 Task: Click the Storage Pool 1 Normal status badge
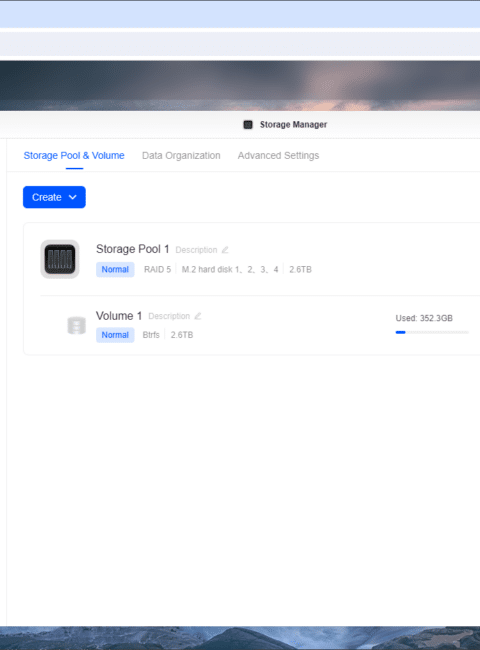(115, 269)
